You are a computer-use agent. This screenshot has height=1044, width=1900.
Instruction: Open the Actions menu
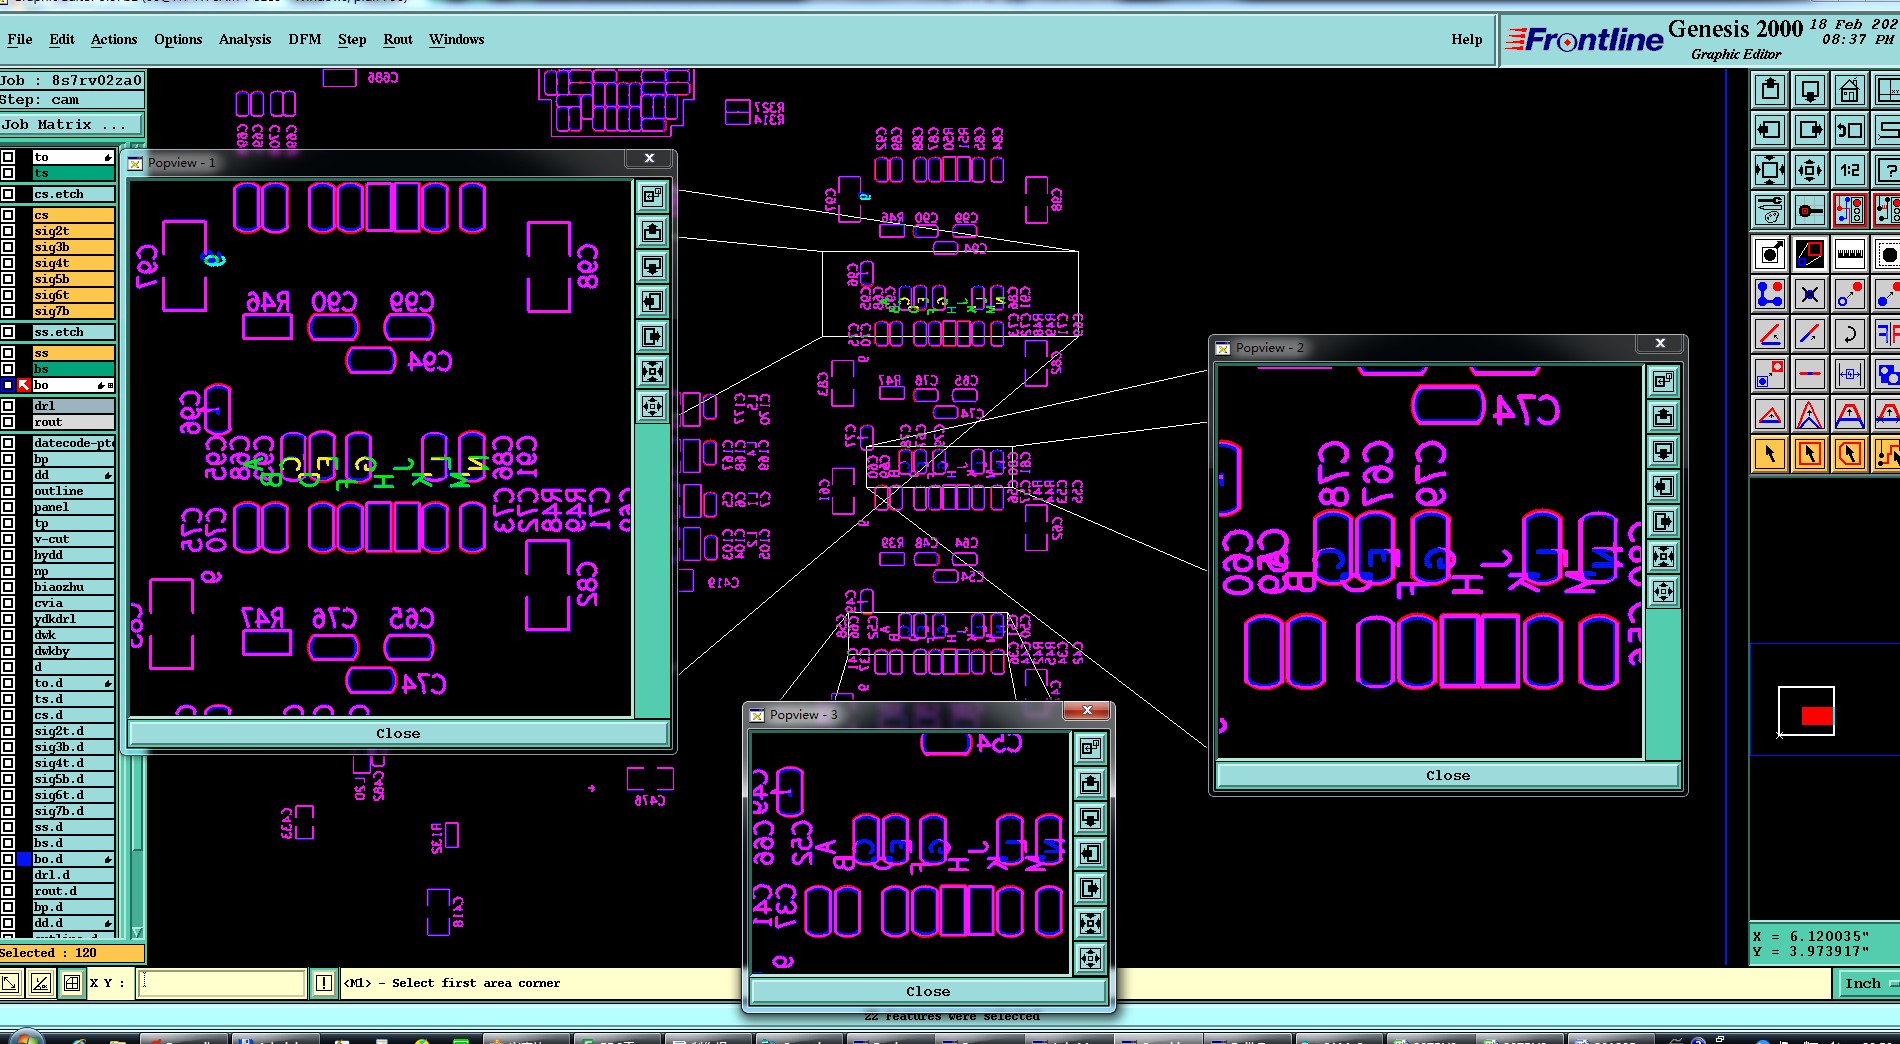(114, 40)
